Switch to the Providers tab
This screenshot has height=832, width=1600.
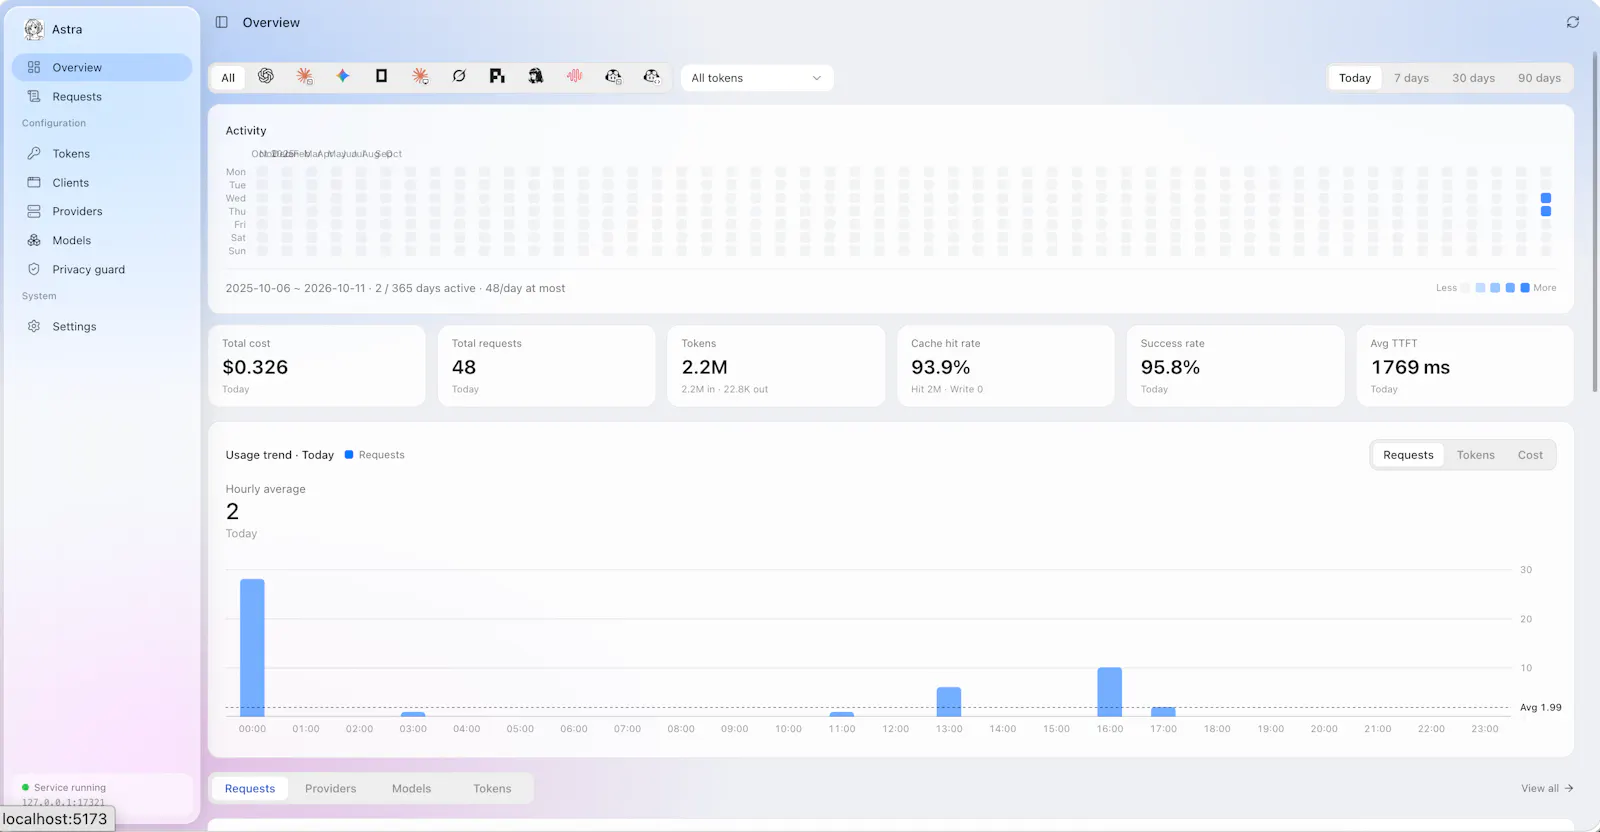tap(330, 788)
